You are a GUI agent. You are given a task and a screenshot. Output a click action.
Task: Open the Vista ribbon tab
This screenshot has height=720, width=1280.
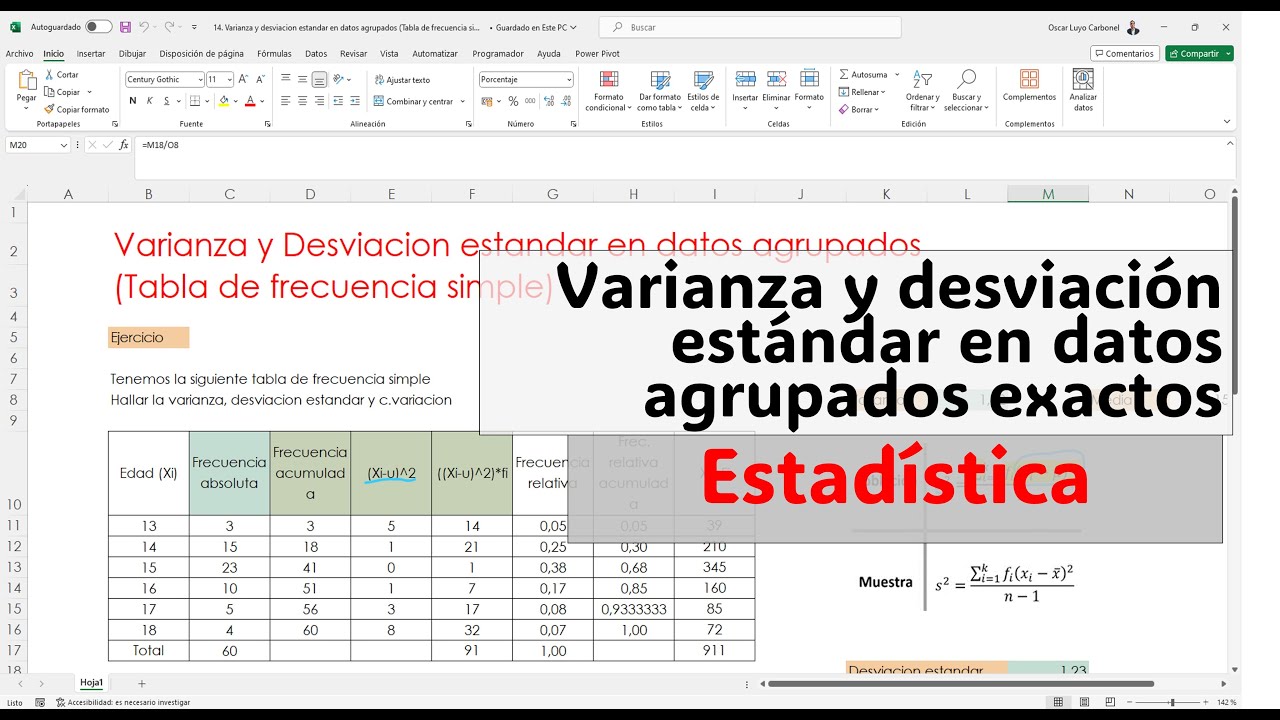389,54
